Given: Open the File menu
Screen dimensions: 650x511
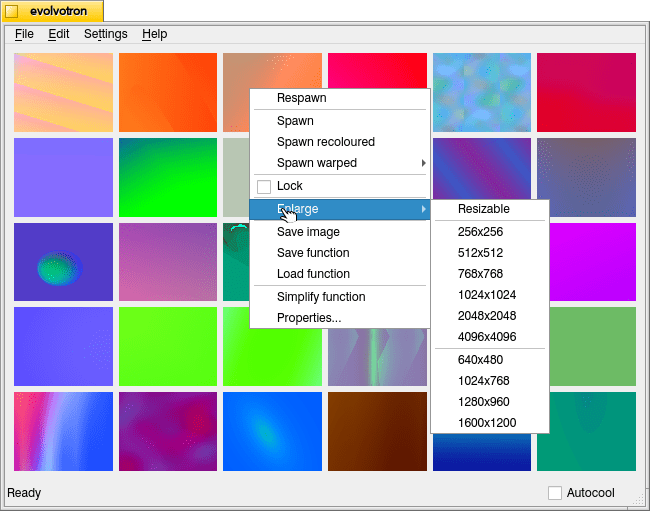Looking at the screenshot, I should [x=24, y=34].
